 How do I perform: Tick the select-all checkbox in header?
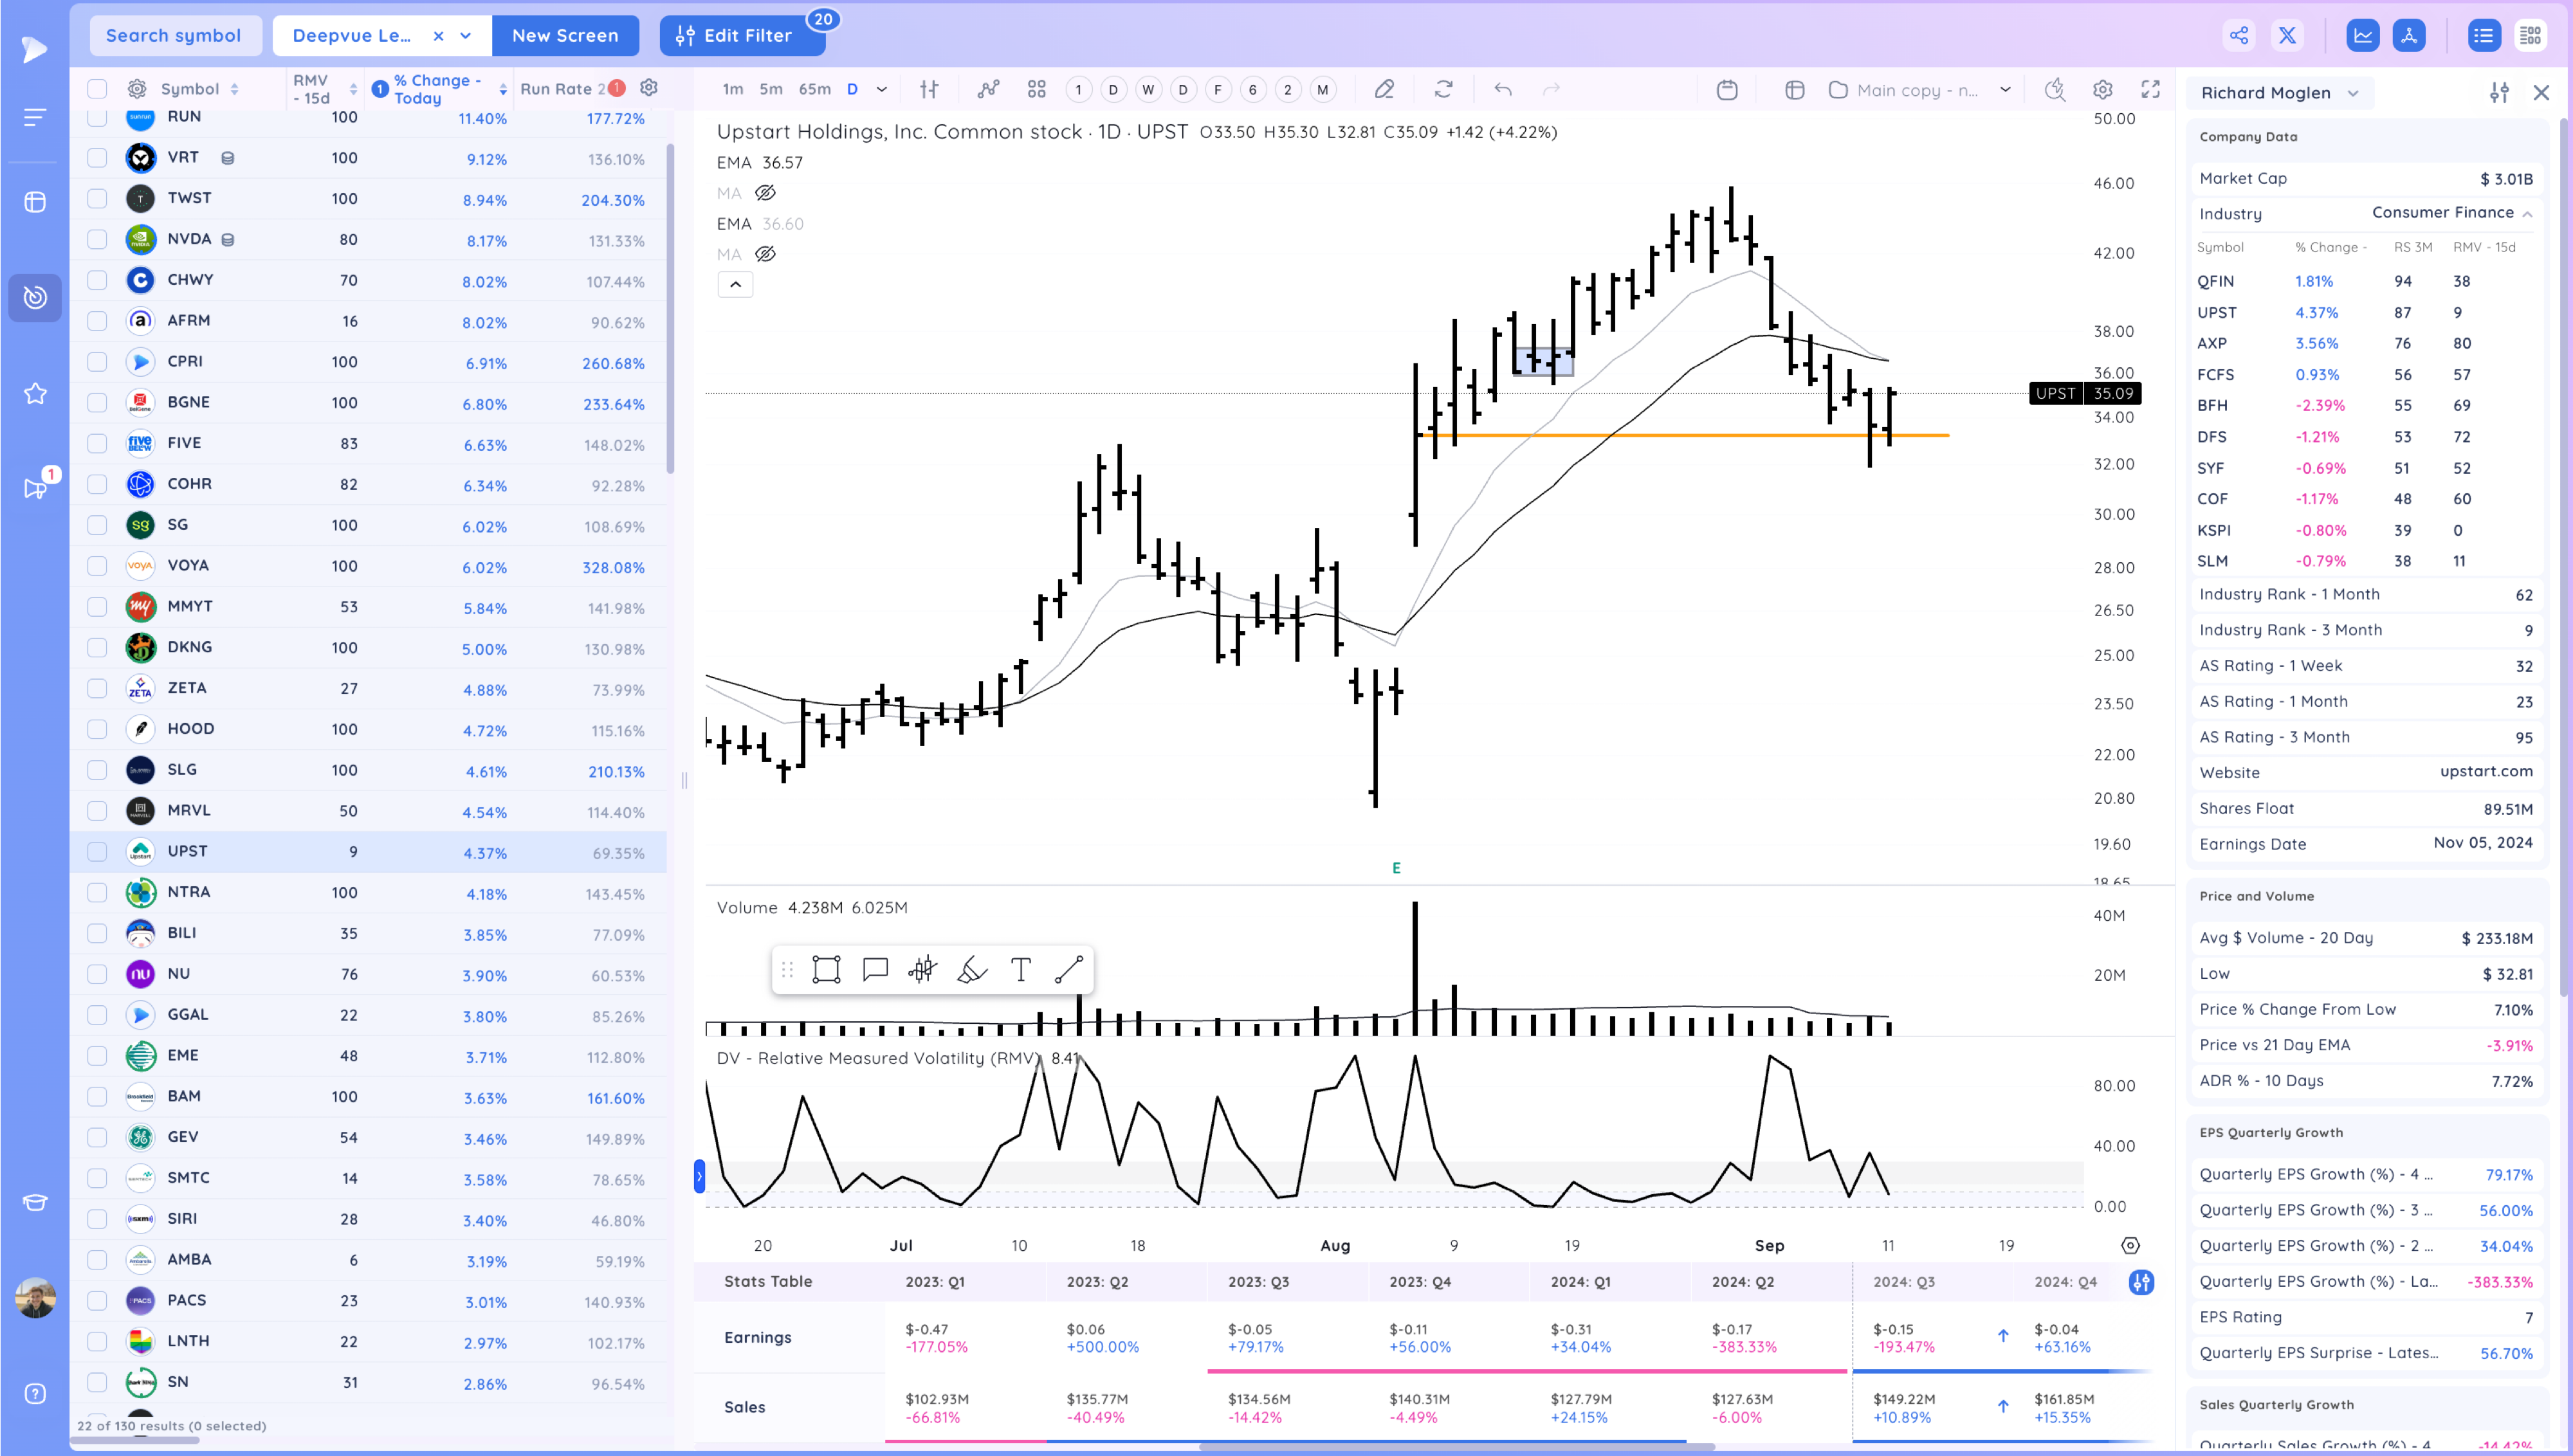97,89
